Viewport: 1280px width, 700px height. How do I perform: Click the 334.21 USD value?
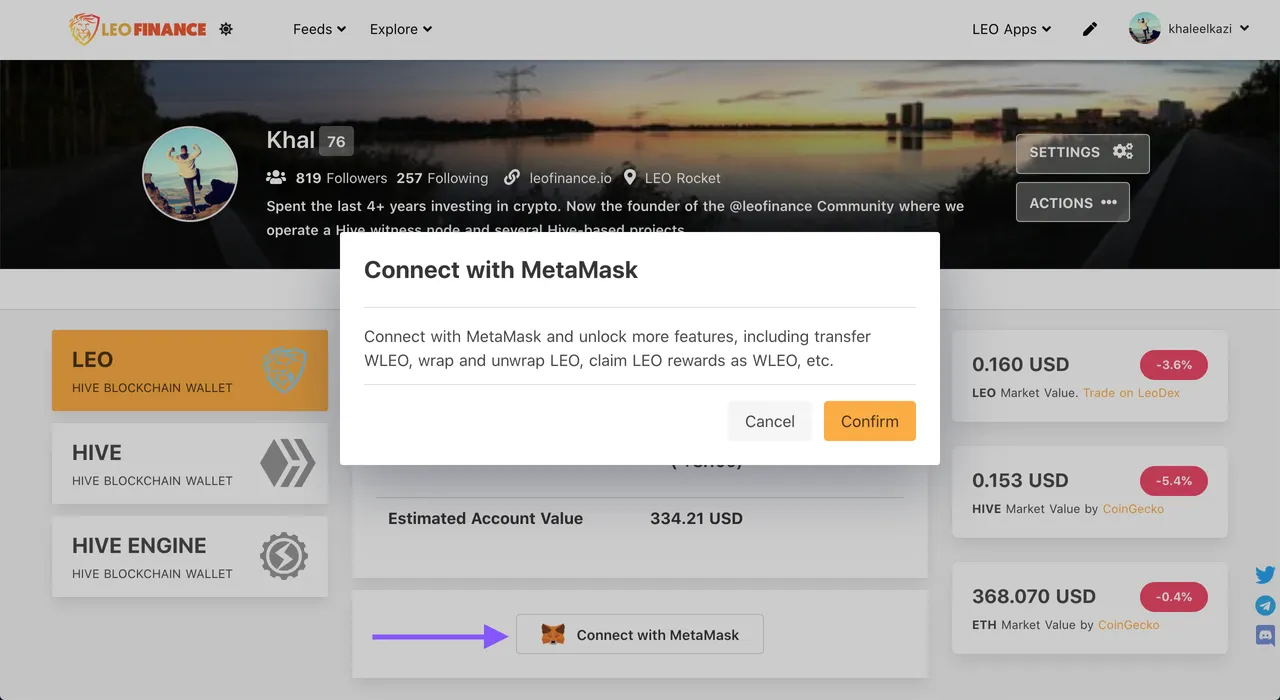[x=697, y=519]
